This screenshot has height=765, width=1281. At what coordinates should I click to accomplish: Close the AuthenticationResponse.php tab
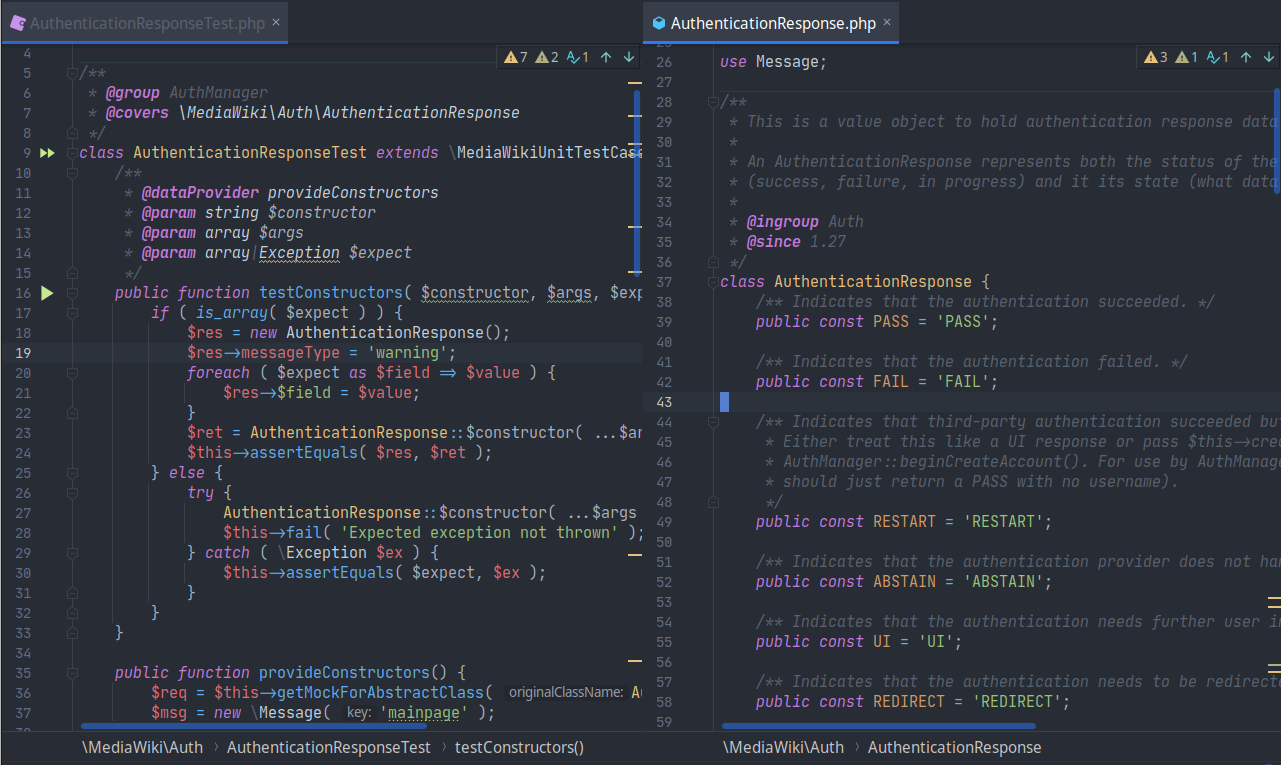coord(886,22)
